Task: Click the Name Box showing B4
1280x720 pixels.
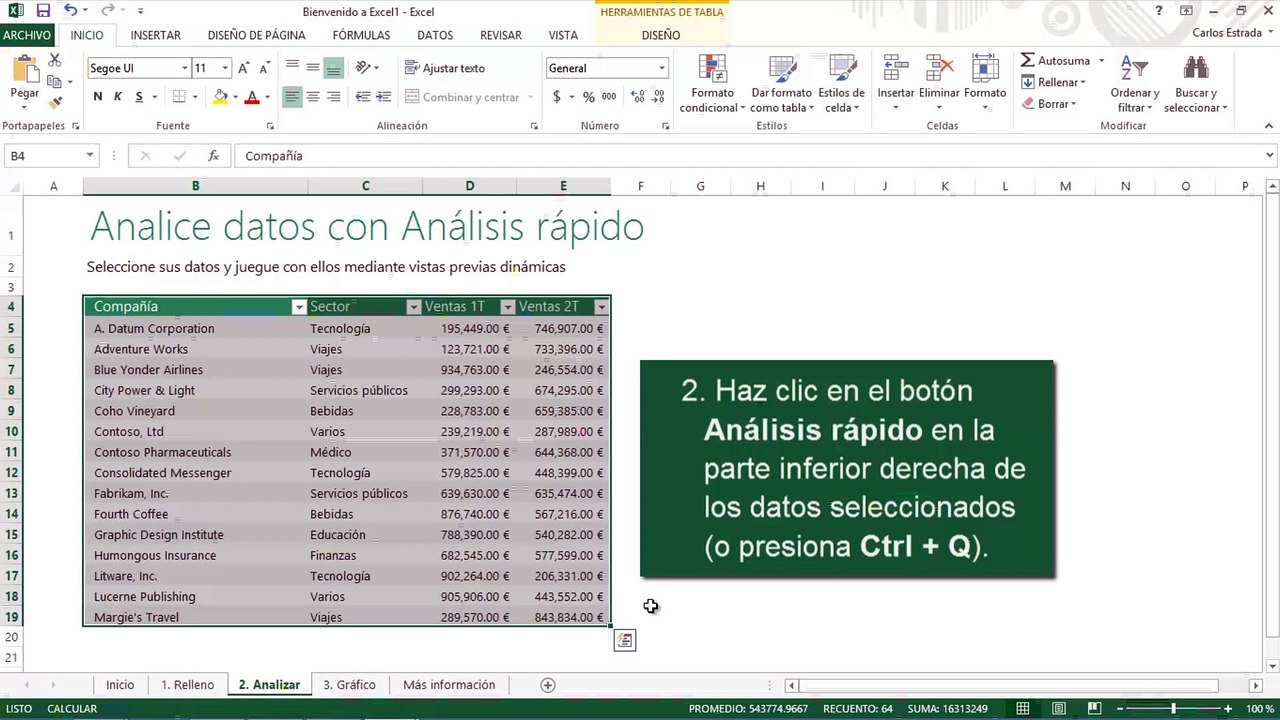Action: click(x=50, y=156)
